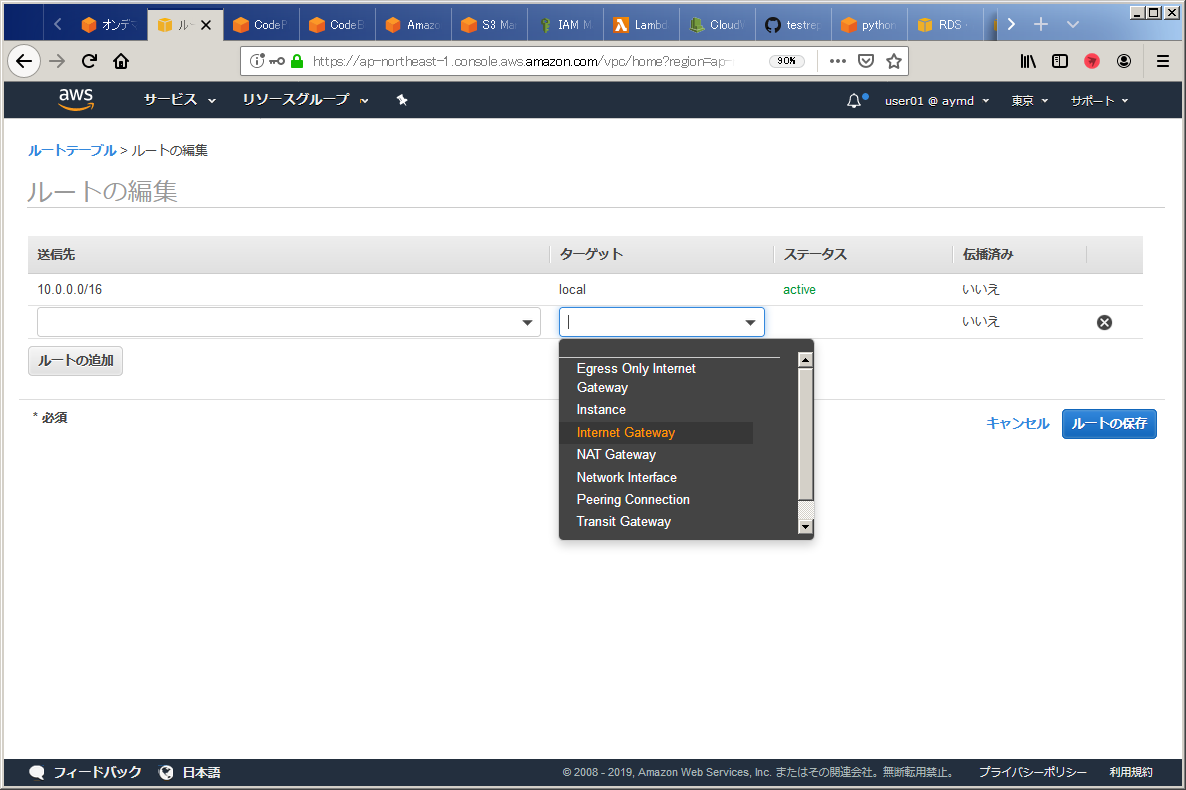Close the current ルート tab
Image resolution: width=1186 pixels, height=790 pixels.
206,25
